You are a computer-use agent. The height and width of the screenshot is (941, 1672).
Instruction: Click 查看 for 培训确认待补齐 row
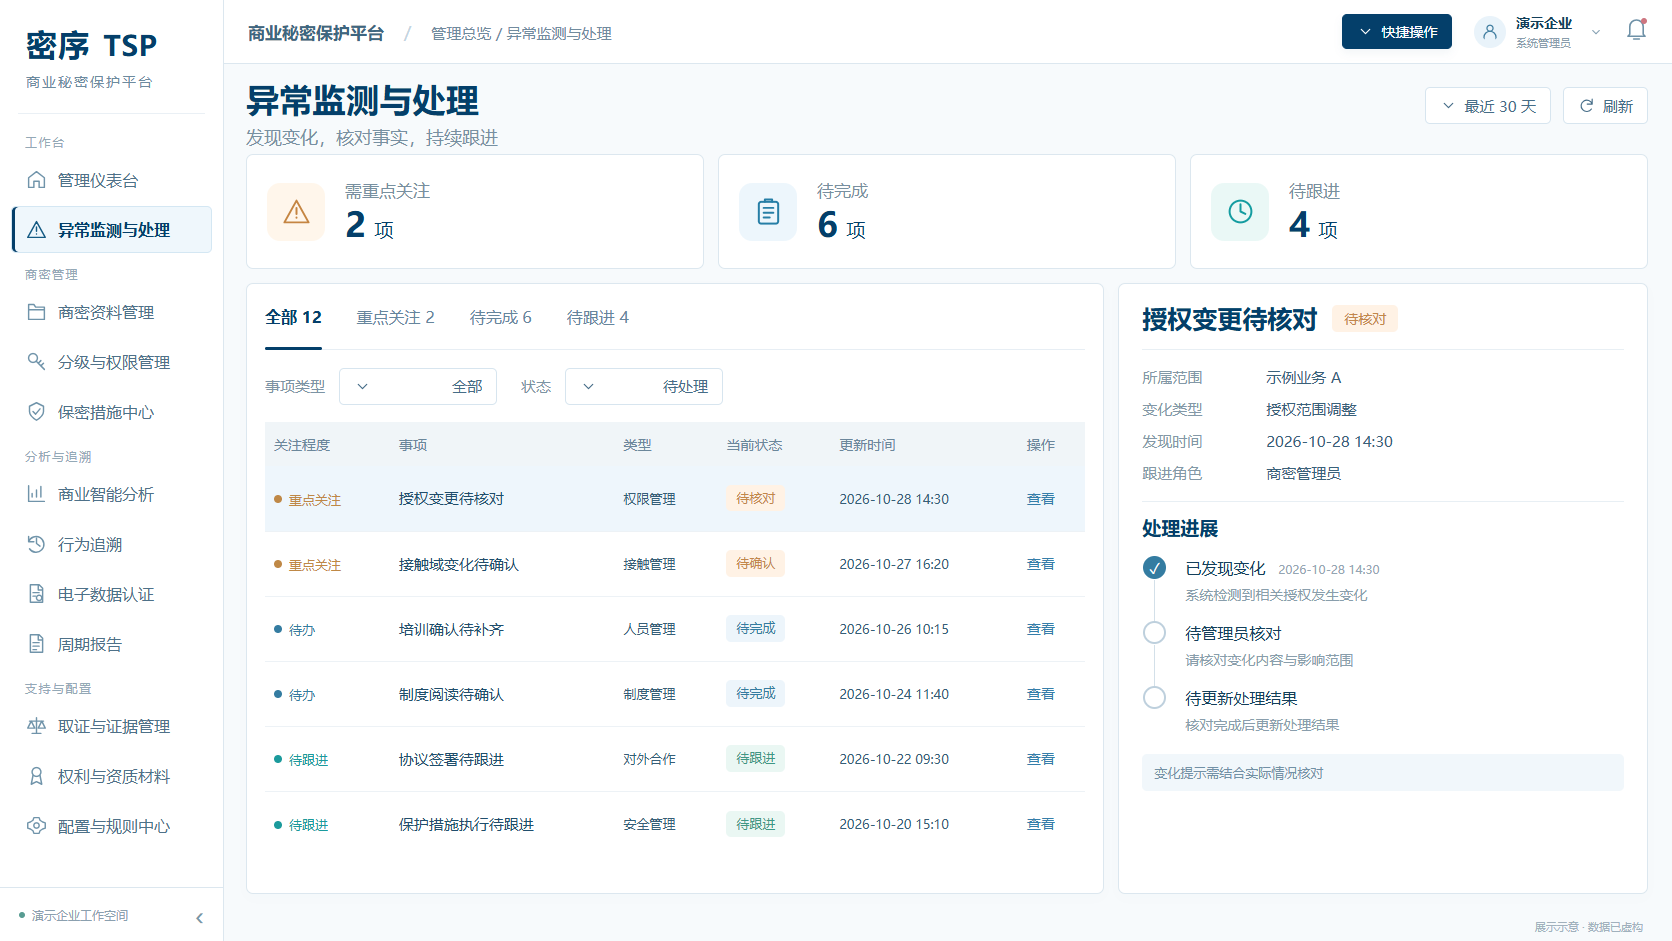pos(1040,629)
